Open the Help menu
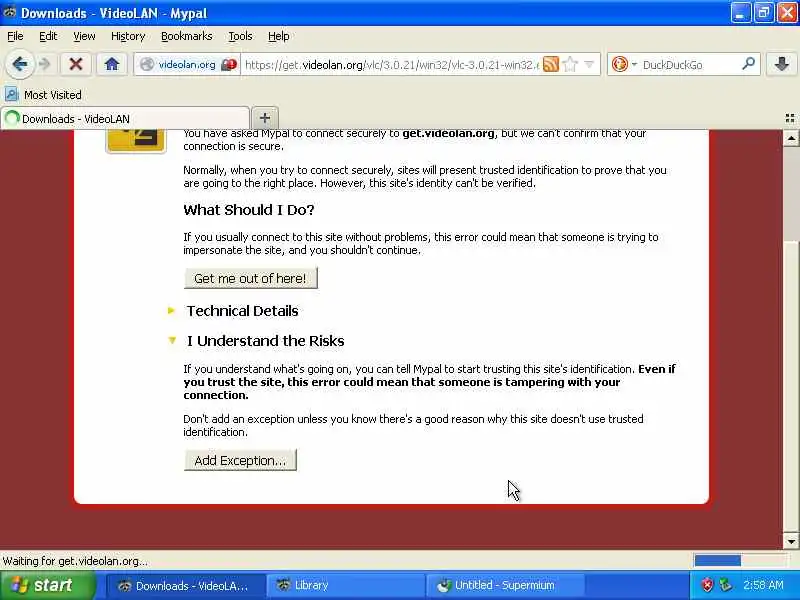Image resolution: width=800 pixels, height=600 pixels. [279, 36]
